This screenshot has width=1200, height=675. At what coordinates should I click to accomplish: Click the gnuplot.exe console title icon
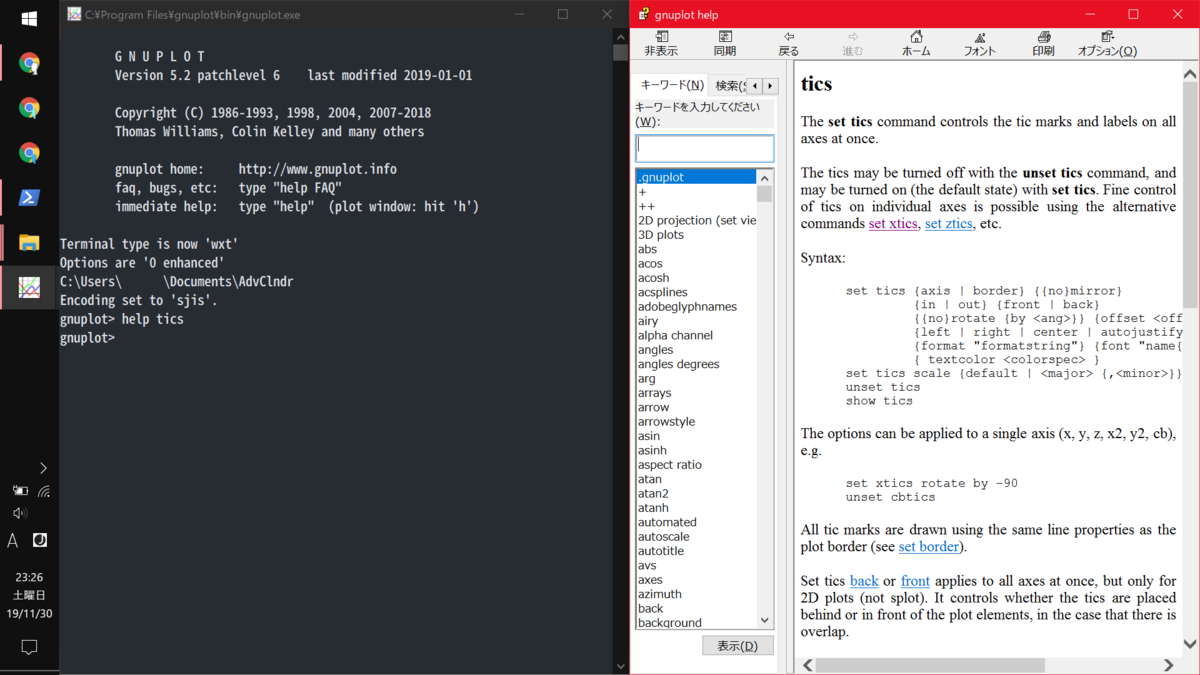coord(74,14)
